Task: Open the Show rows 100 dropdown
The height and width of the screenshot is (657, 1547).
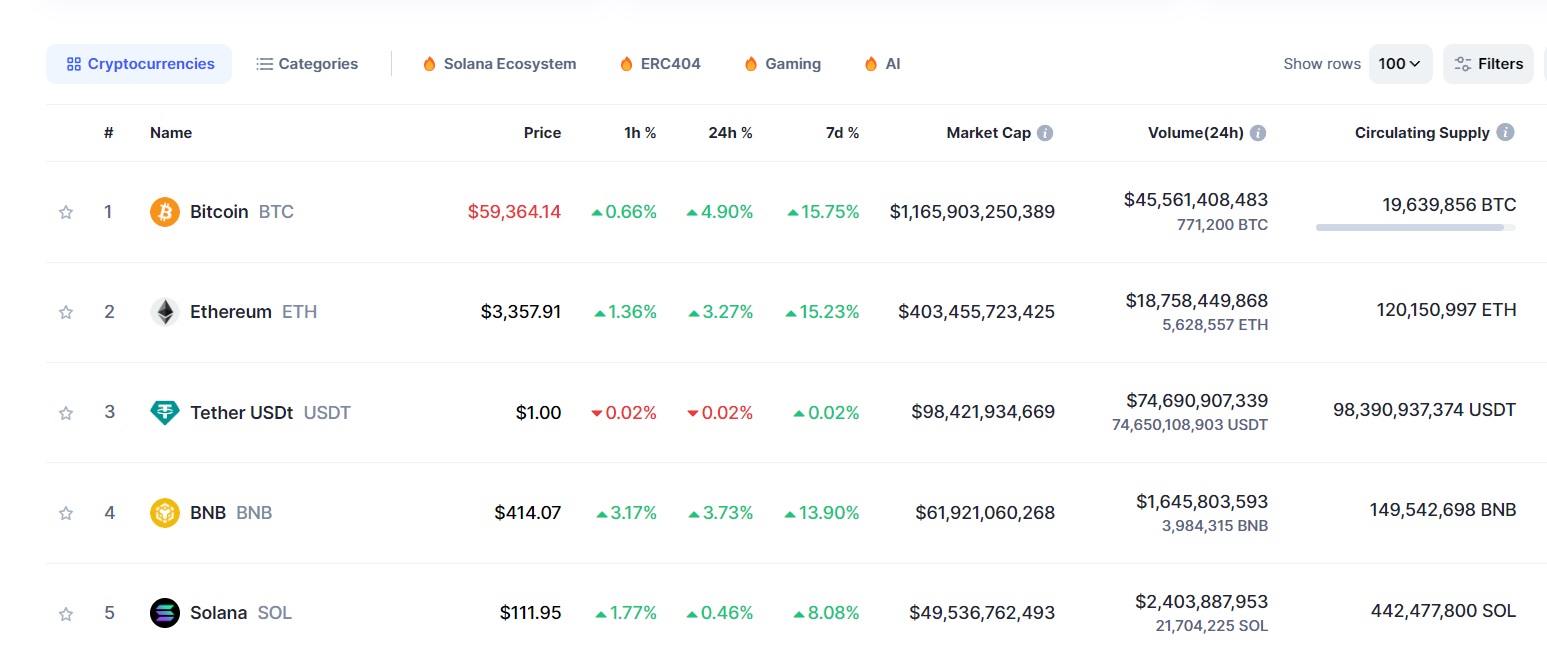Action: (x=1400, y=64)
